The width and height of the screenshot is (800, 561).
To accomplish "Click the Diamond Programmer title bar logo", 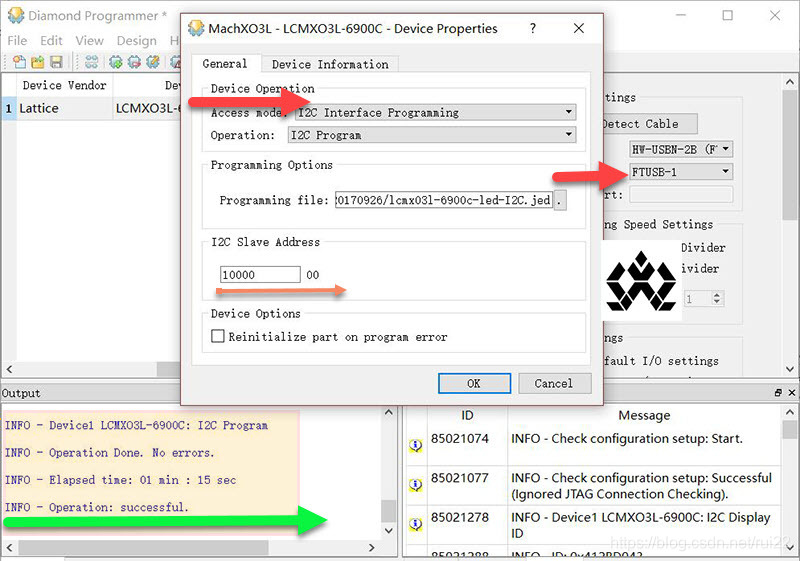I will point(16,15).
